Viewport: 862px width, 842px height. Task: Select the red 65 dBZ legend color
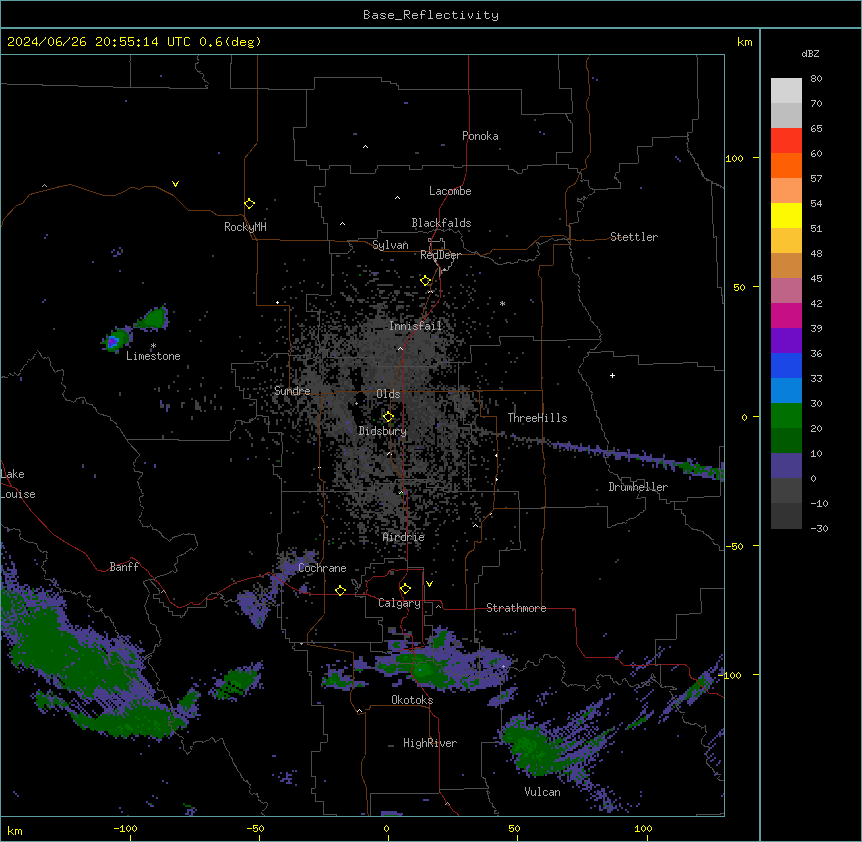click(786, 141)
